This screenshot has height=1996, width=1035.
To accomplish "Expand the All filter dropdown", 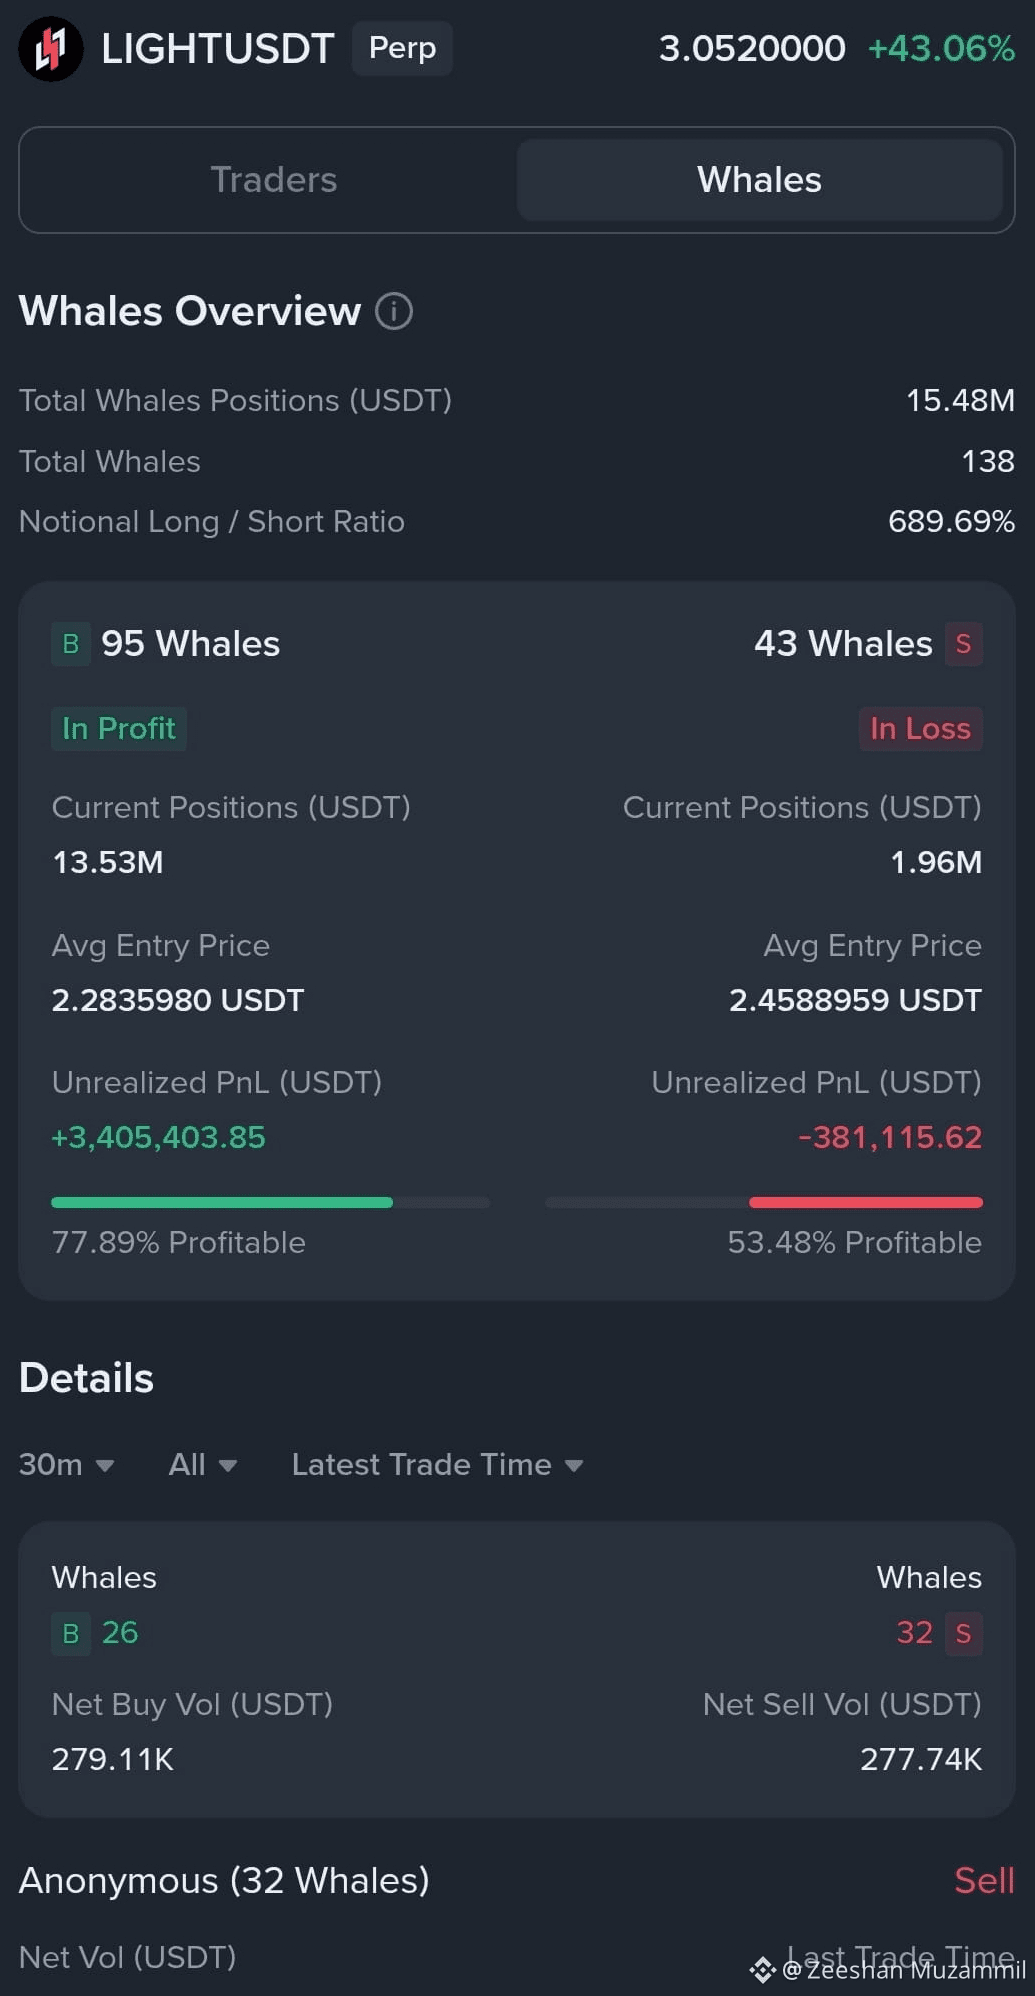I will (203, 1465).
